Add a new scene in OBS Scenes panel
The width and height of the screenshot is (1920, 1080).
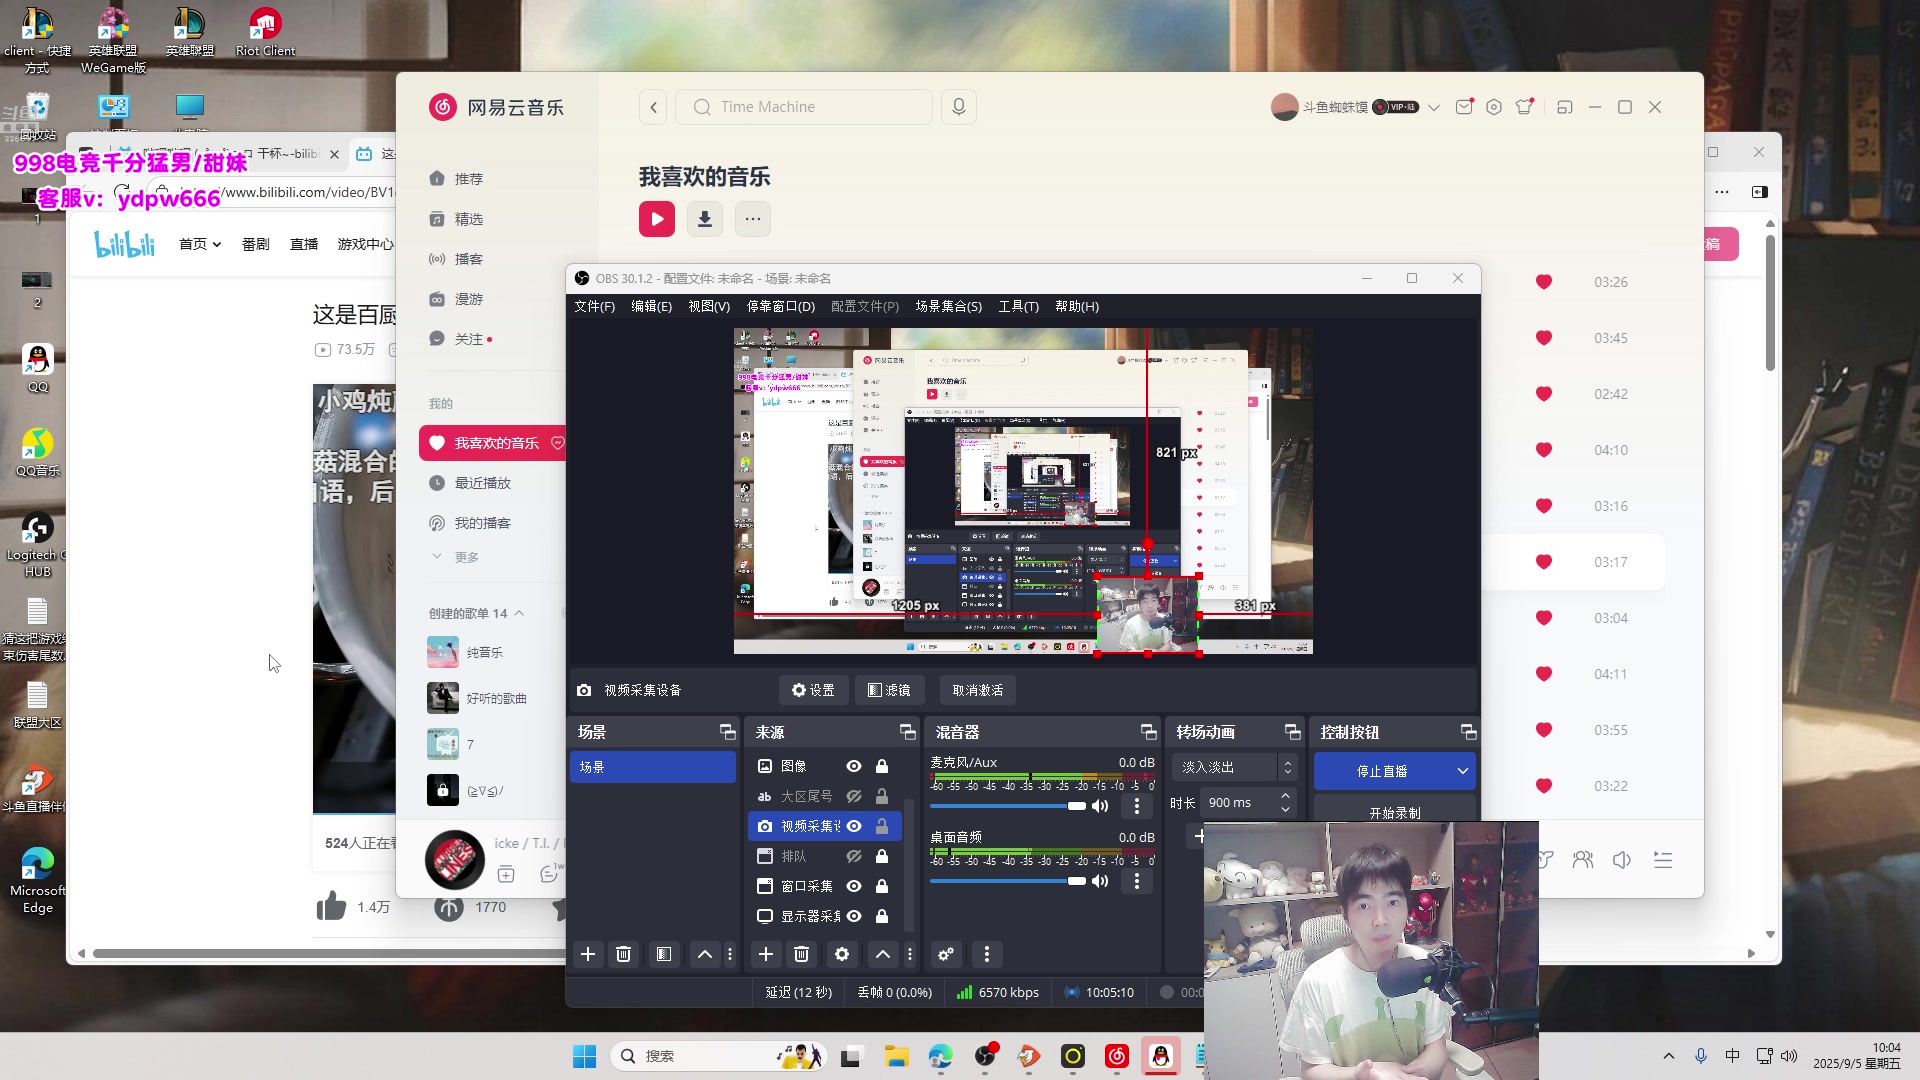pyautogui.click(x=588, y=954)
